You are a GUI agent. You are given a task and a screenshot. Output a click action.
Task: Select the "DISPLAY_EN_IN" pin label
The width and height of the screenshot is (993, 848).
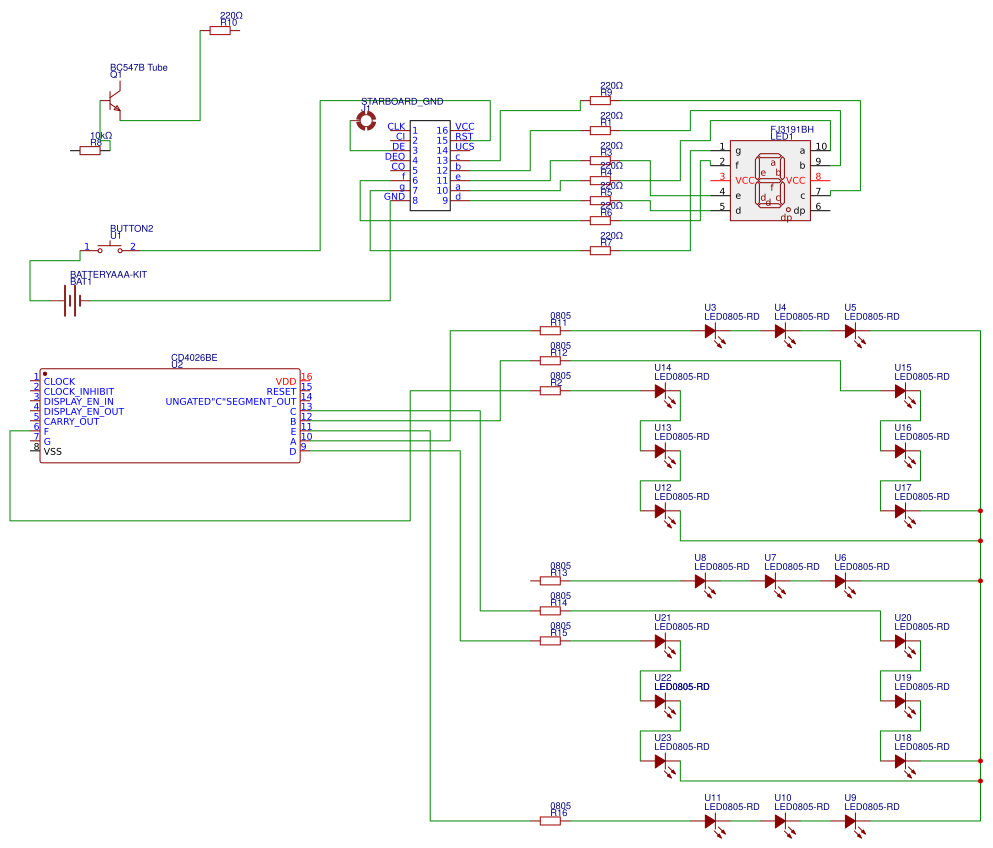79,402
